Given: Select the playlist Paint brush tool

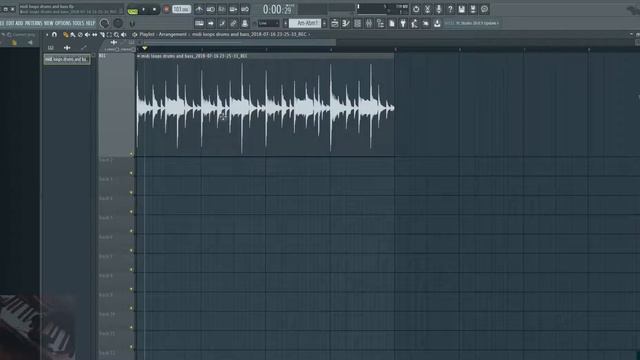Looking at the screenshot, I should pyautogui.click(x=73, y=35).
